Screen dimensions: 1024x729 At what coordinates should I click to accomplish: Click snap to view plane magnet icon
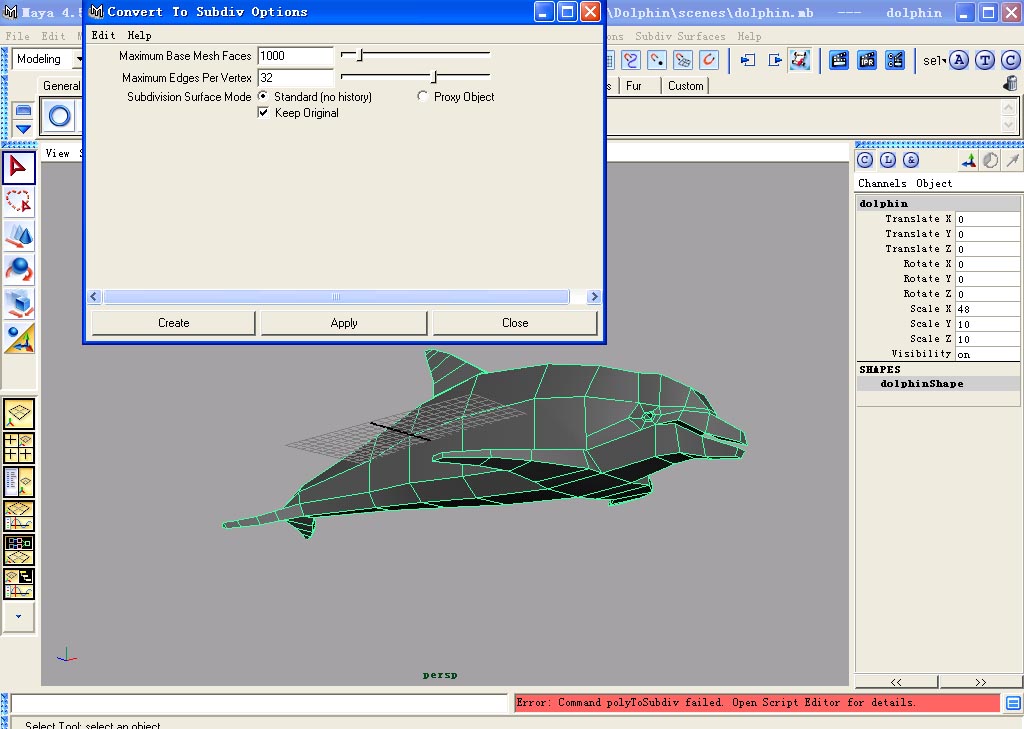click(682, 60)
